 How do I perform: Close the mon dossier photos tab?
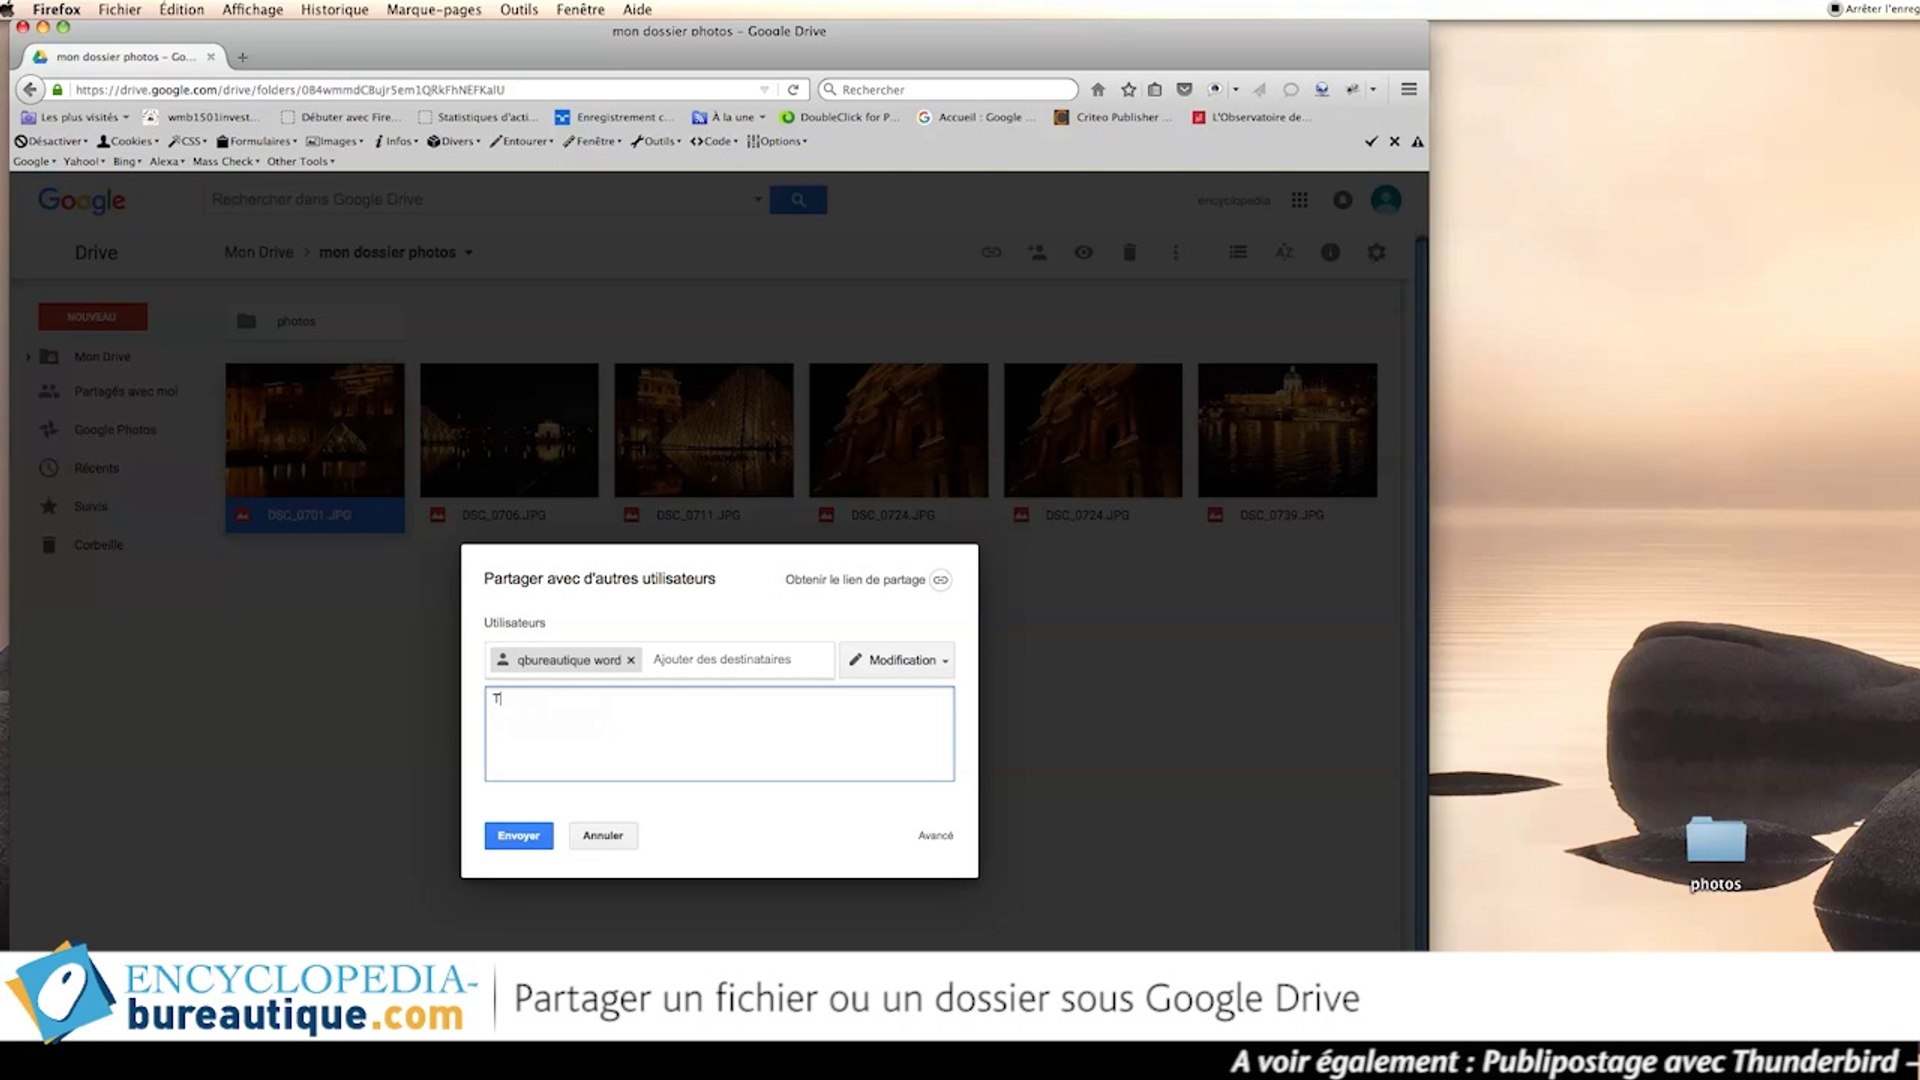click(211, 57)
